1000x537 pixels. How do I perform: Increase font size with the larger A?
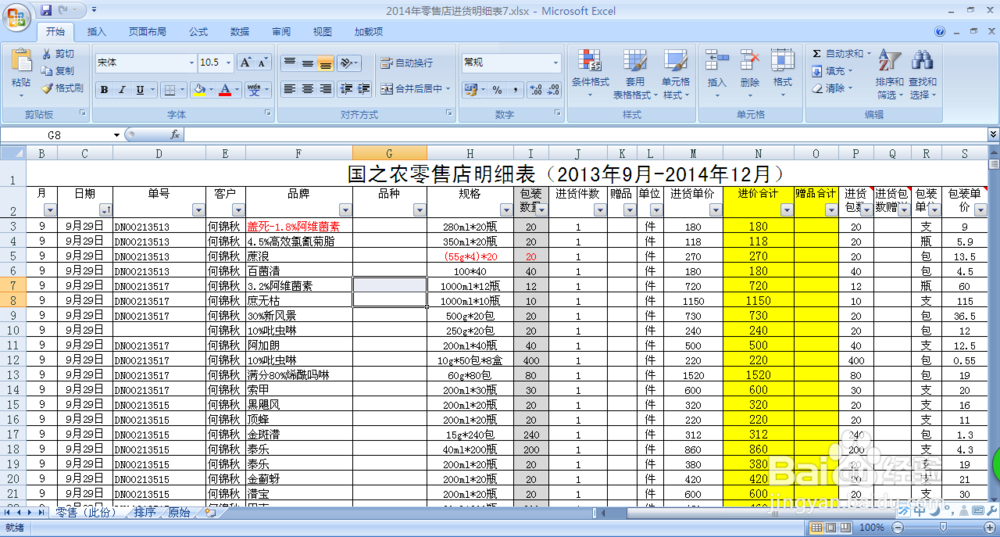pos(246,63)
